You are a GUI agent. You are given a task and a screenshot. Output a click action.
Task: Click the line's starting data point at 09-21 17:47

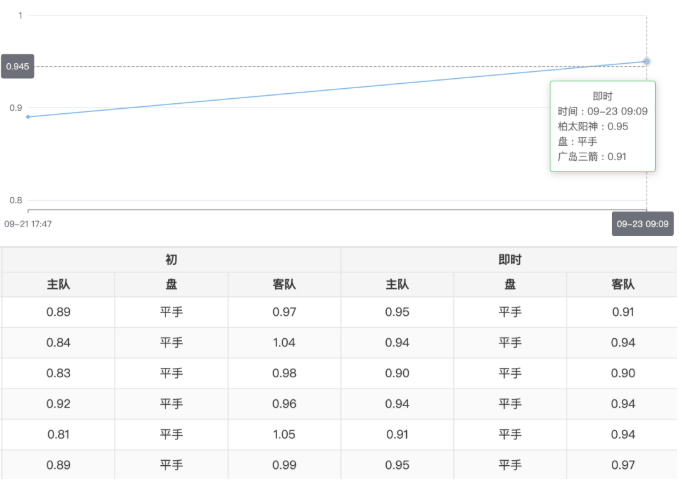coord(28,117)
